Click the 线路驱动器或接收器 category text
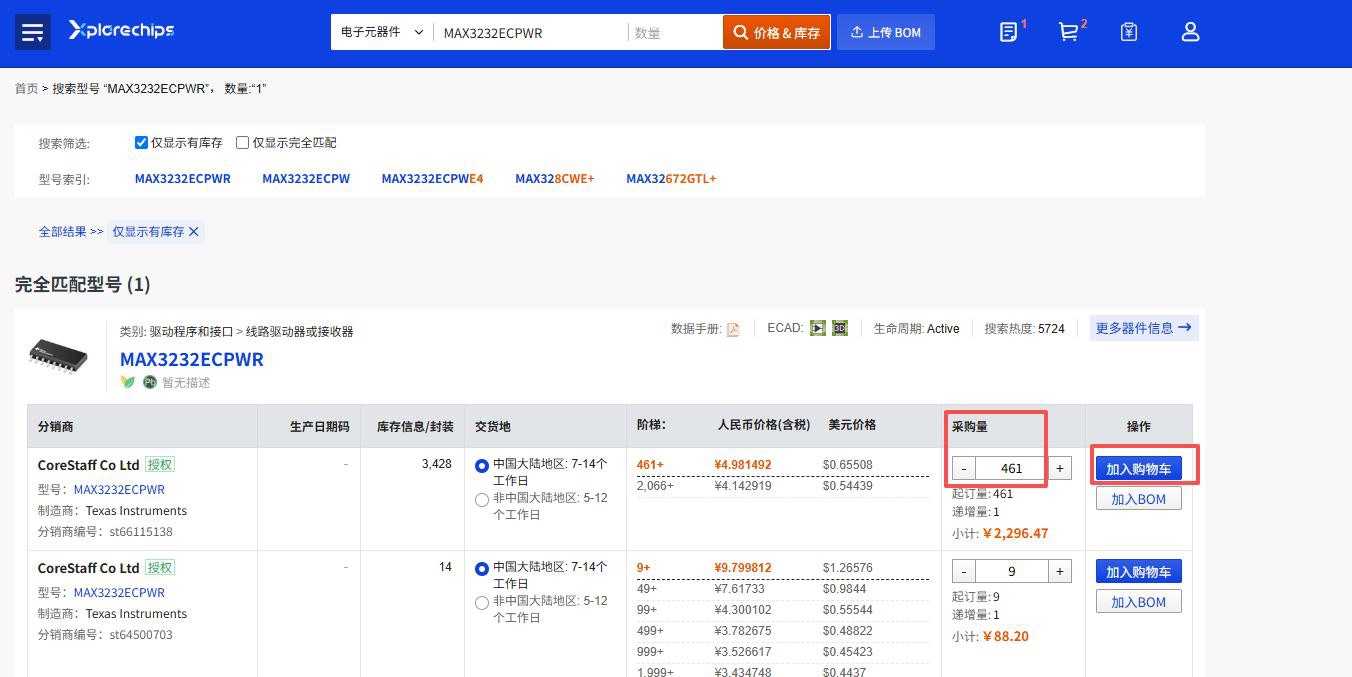This screenshot has width=1352, height=677. (300, 331)
